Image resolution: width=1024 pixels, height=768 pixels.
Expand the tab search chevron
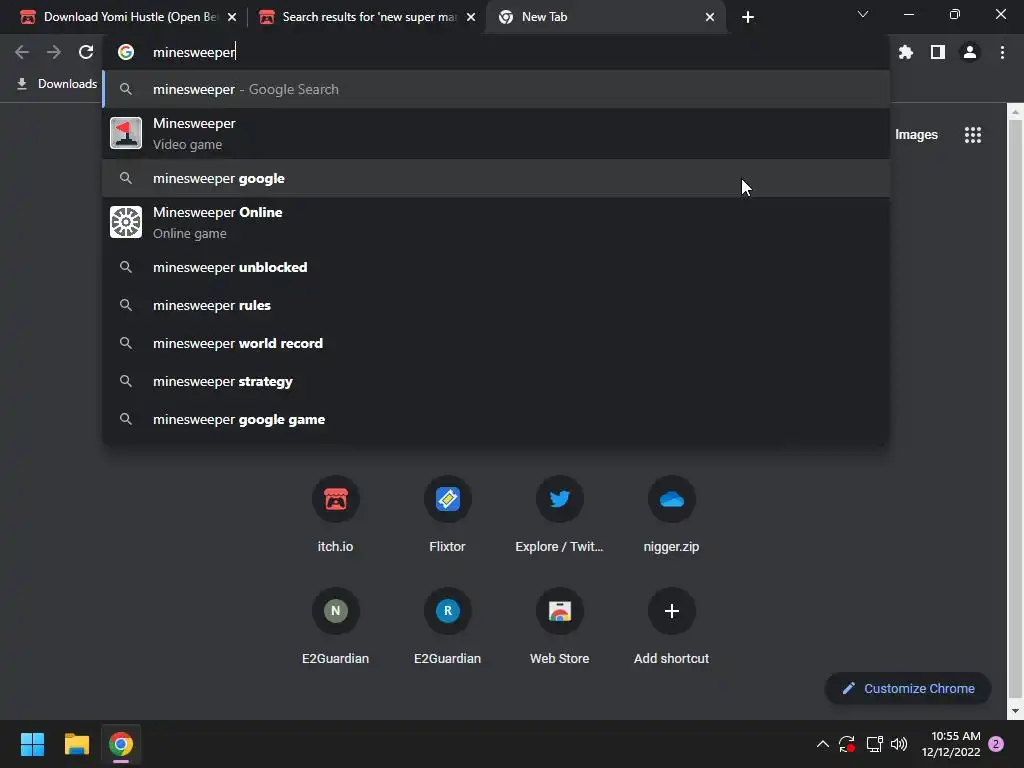click(x=863, y=14)
